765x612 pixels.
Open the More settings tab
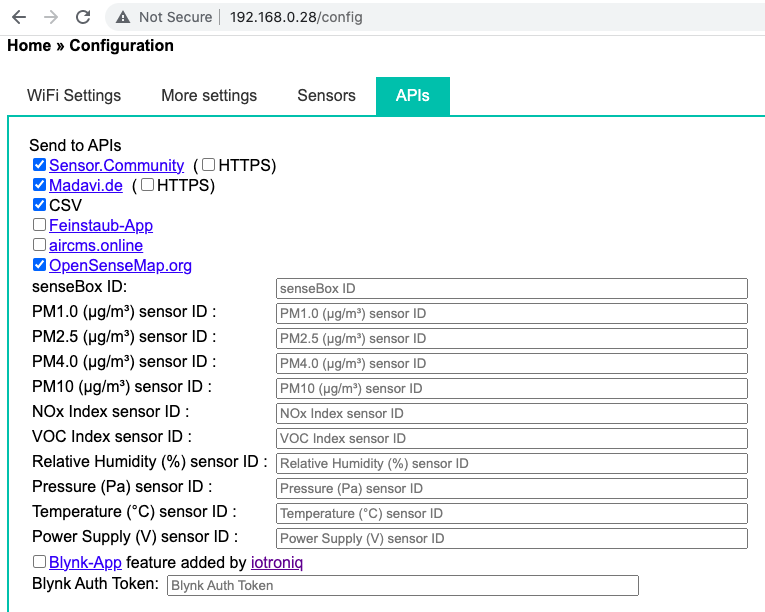pyautogui.click(x=209, y=96)
